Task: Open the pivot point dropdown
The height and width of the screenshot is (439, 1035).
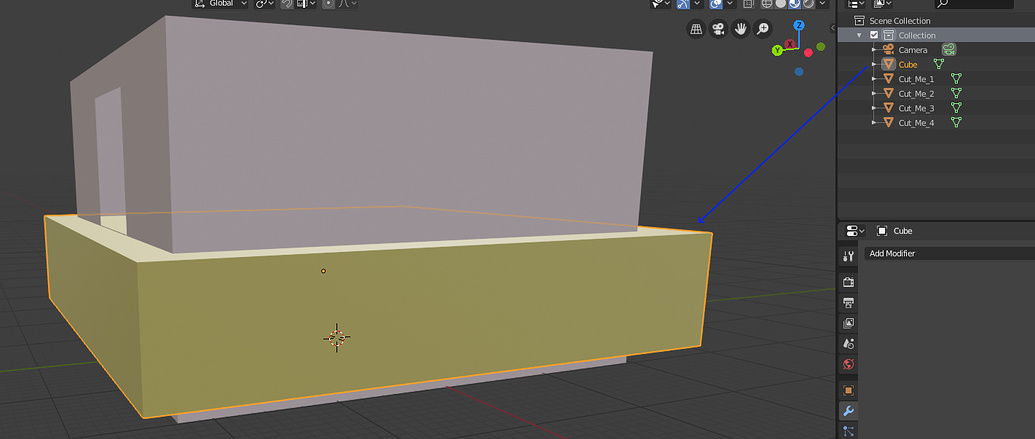Action: [x=264, y=3]
